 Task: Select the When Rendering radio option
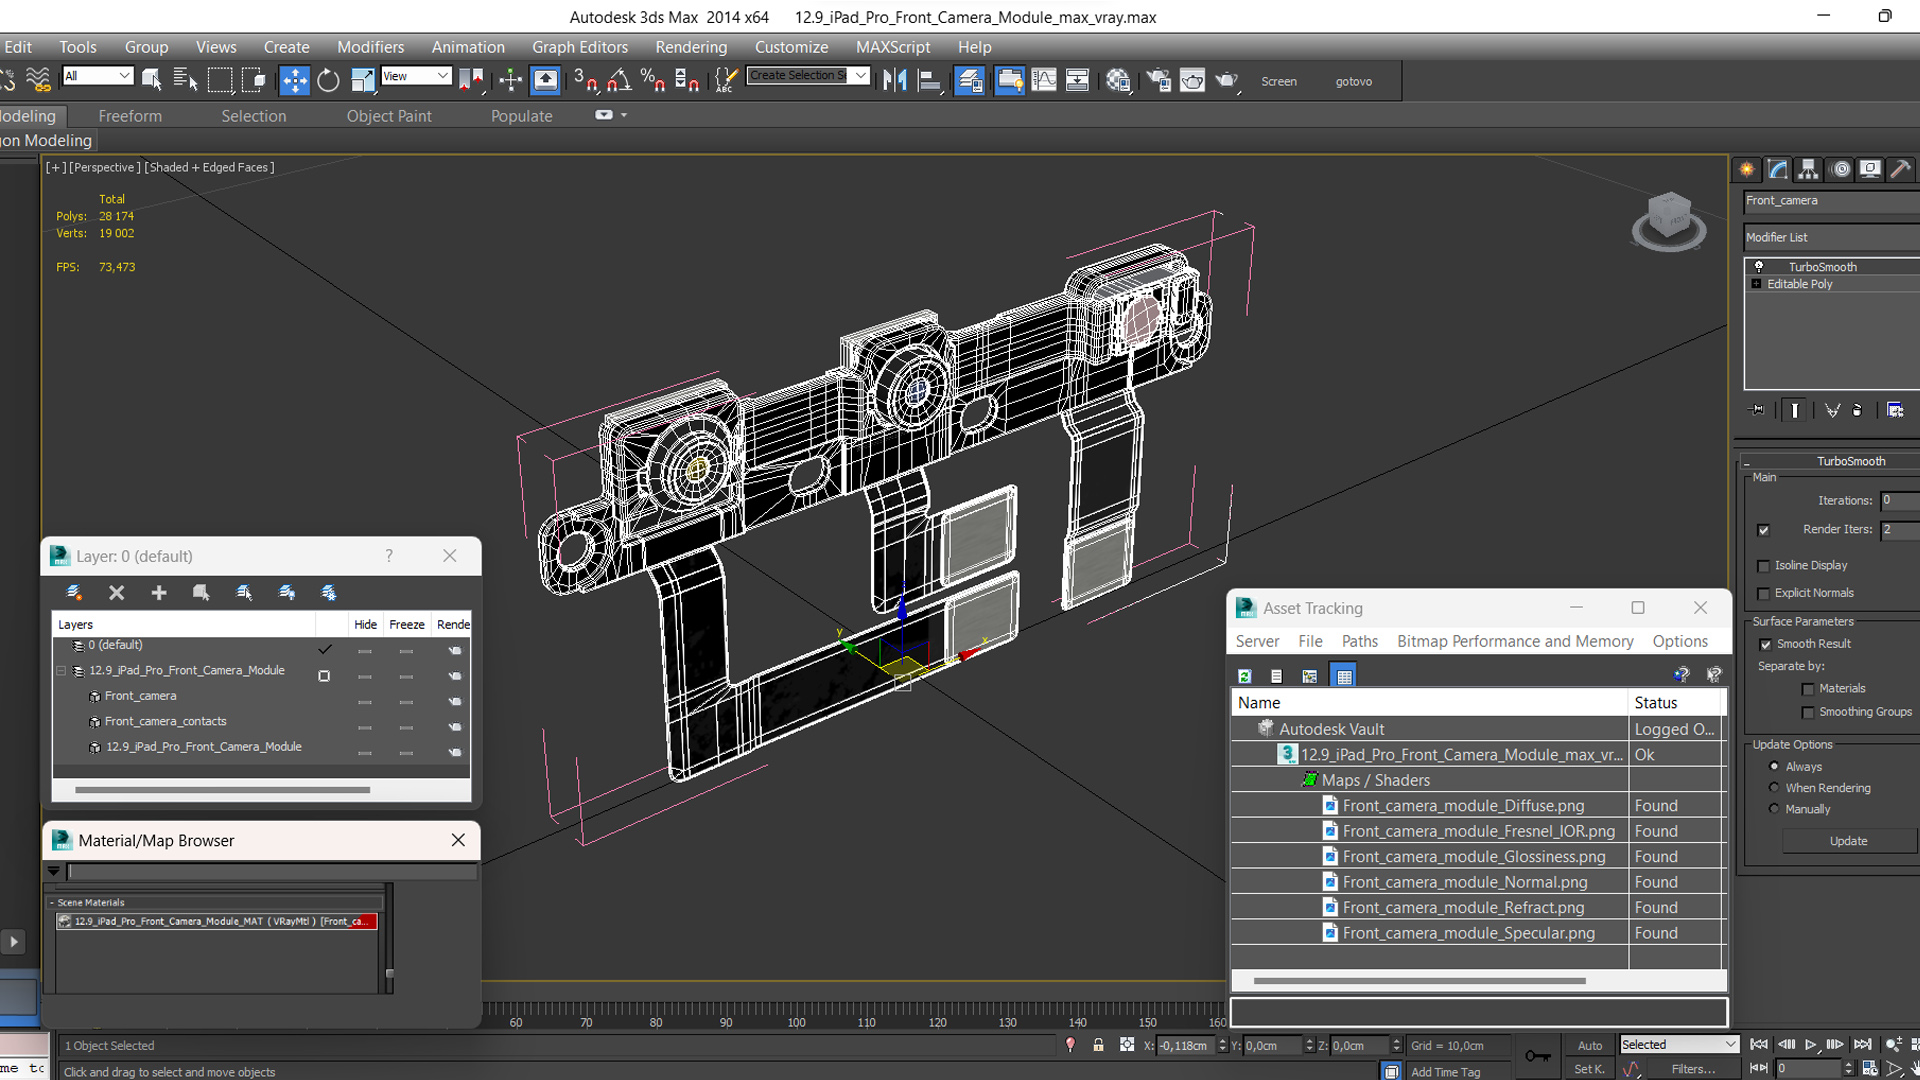pos(1774,788)
